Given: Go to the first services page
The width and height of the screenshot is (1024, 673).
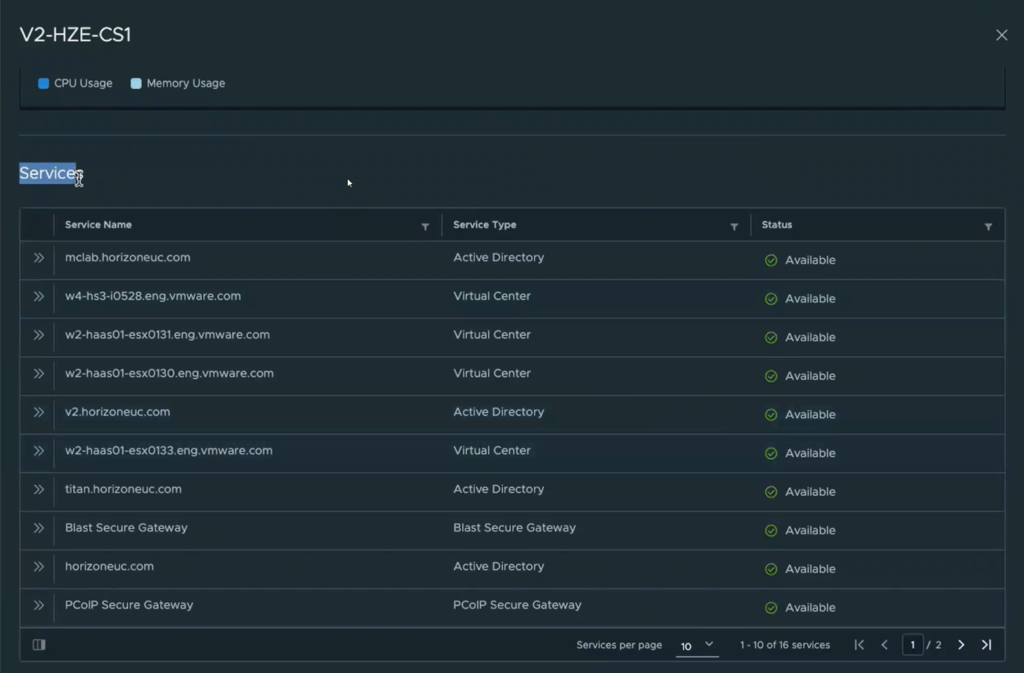Looking at the screenshot, I should point(859,645).
